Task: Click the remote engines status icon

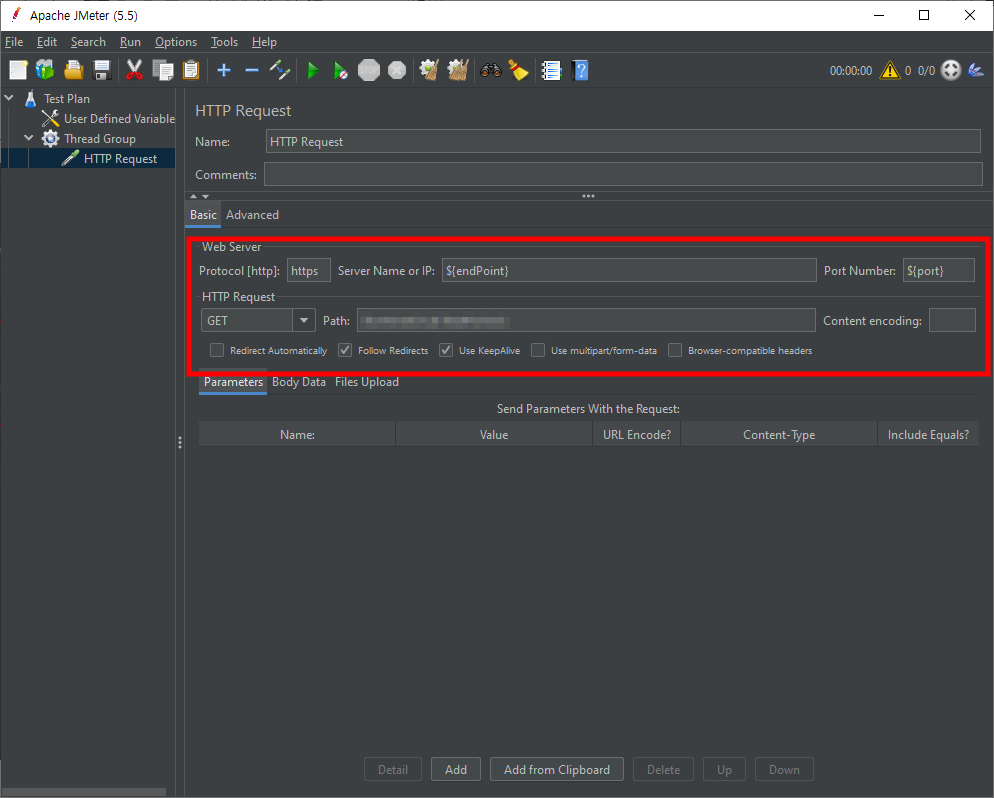Action: coord(951,70)
